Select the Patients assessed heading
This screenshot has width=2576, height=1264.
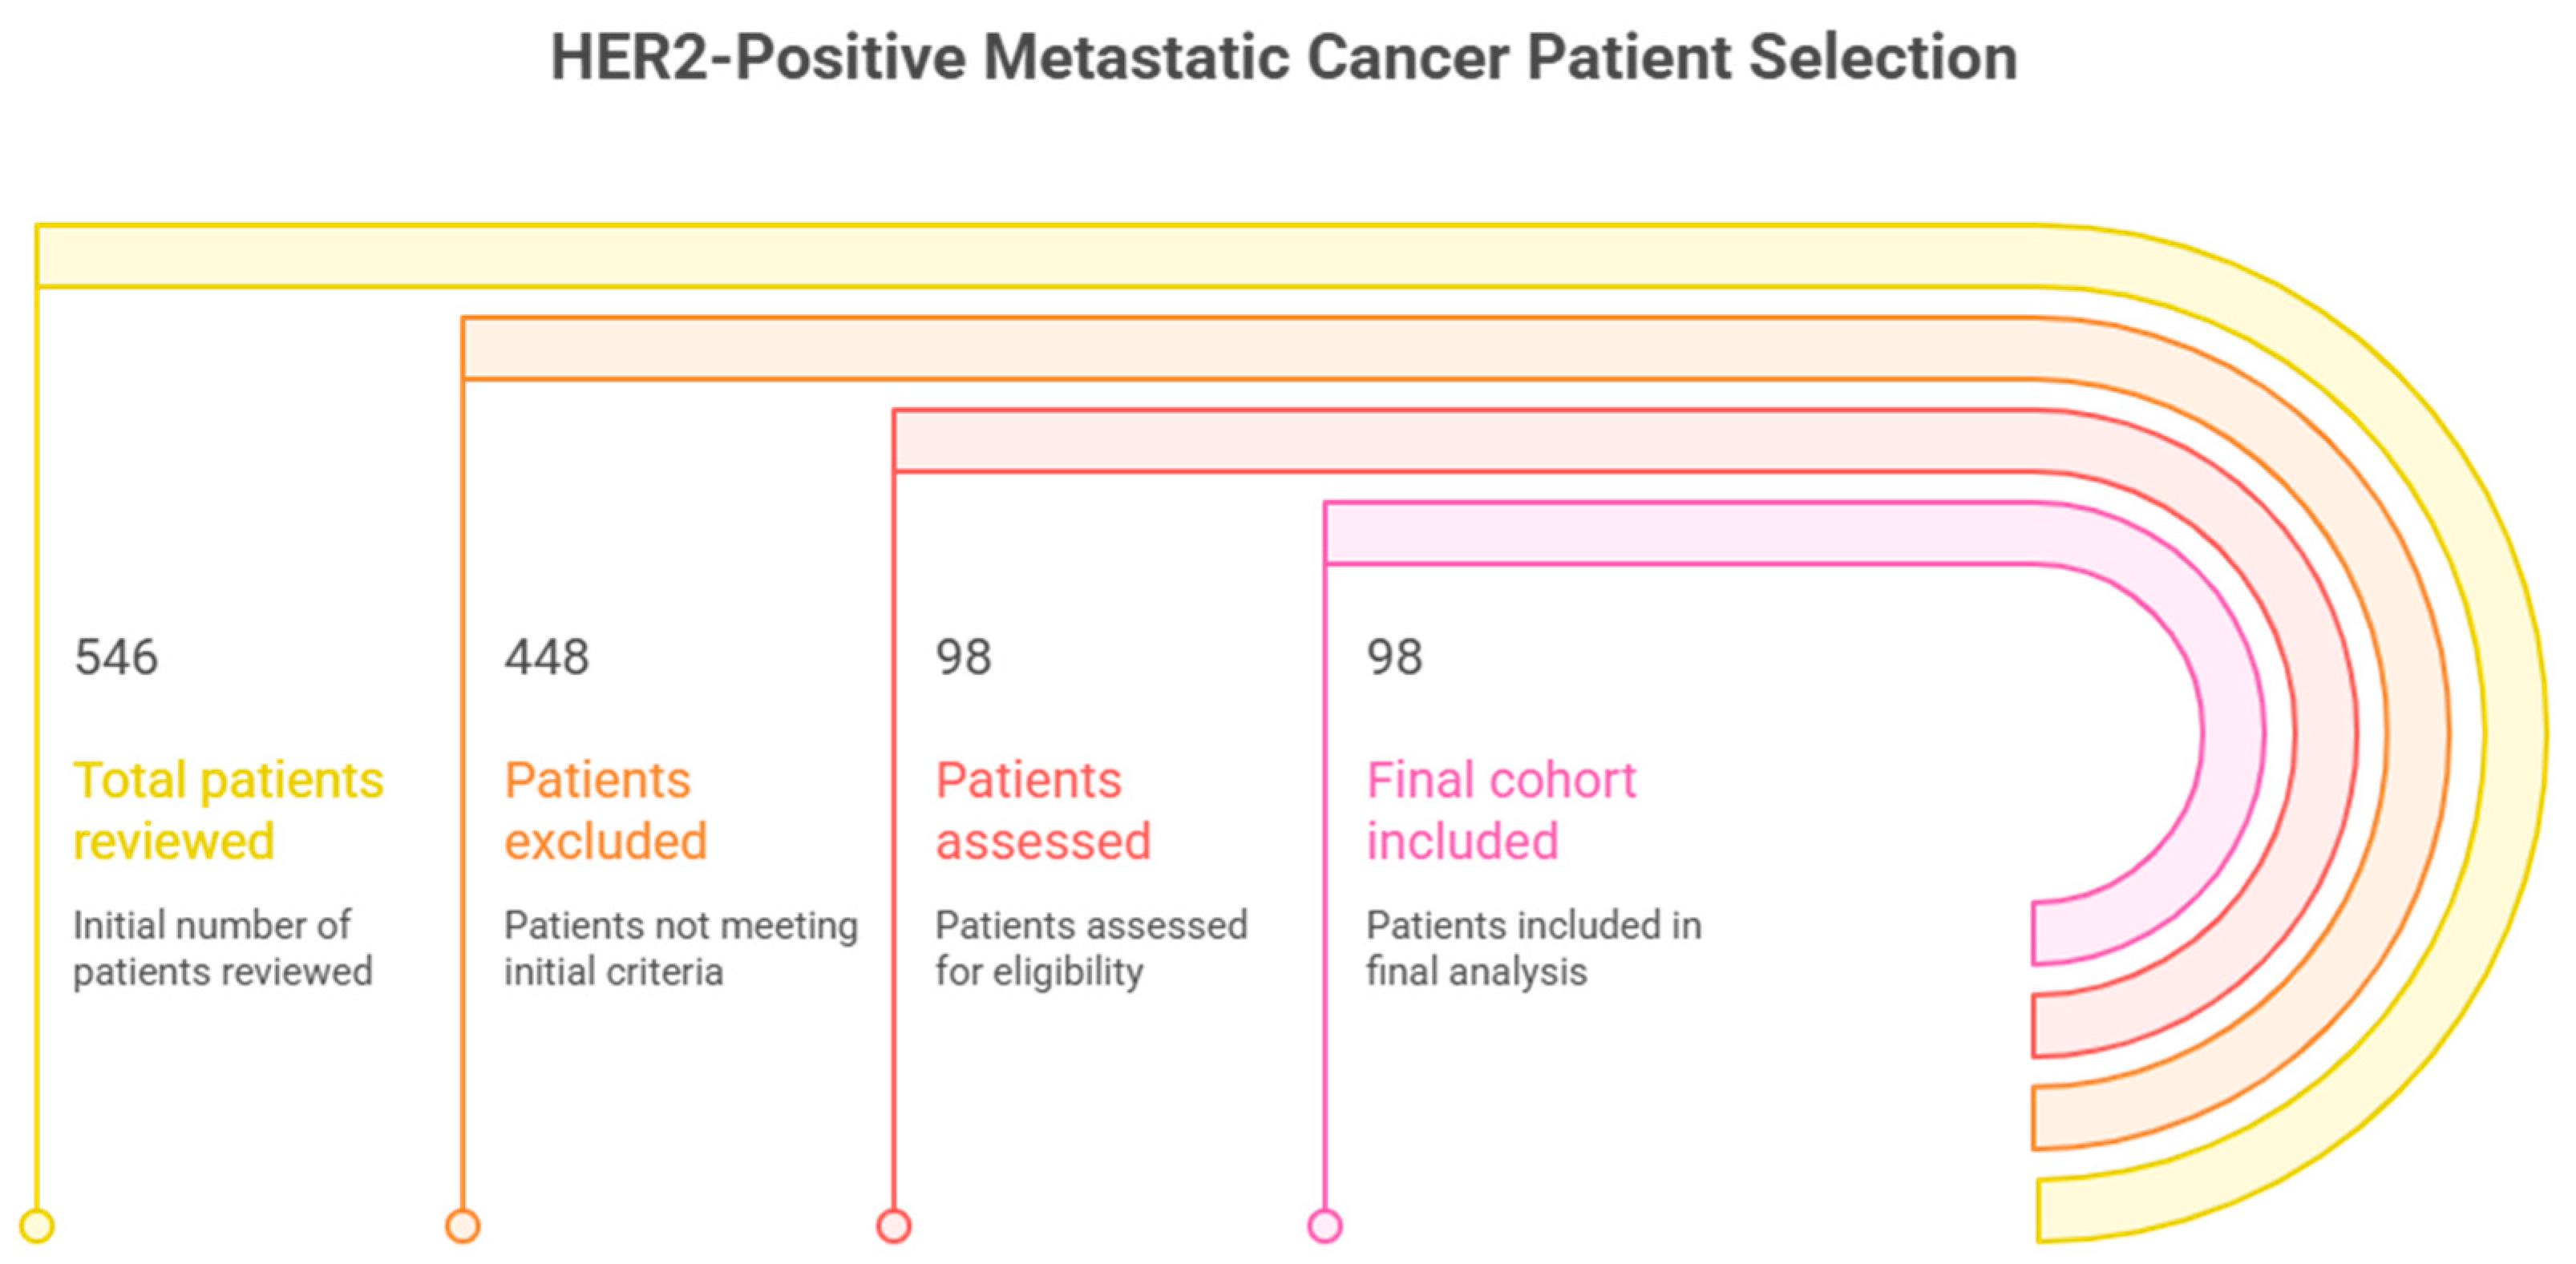coord(1043,810)
